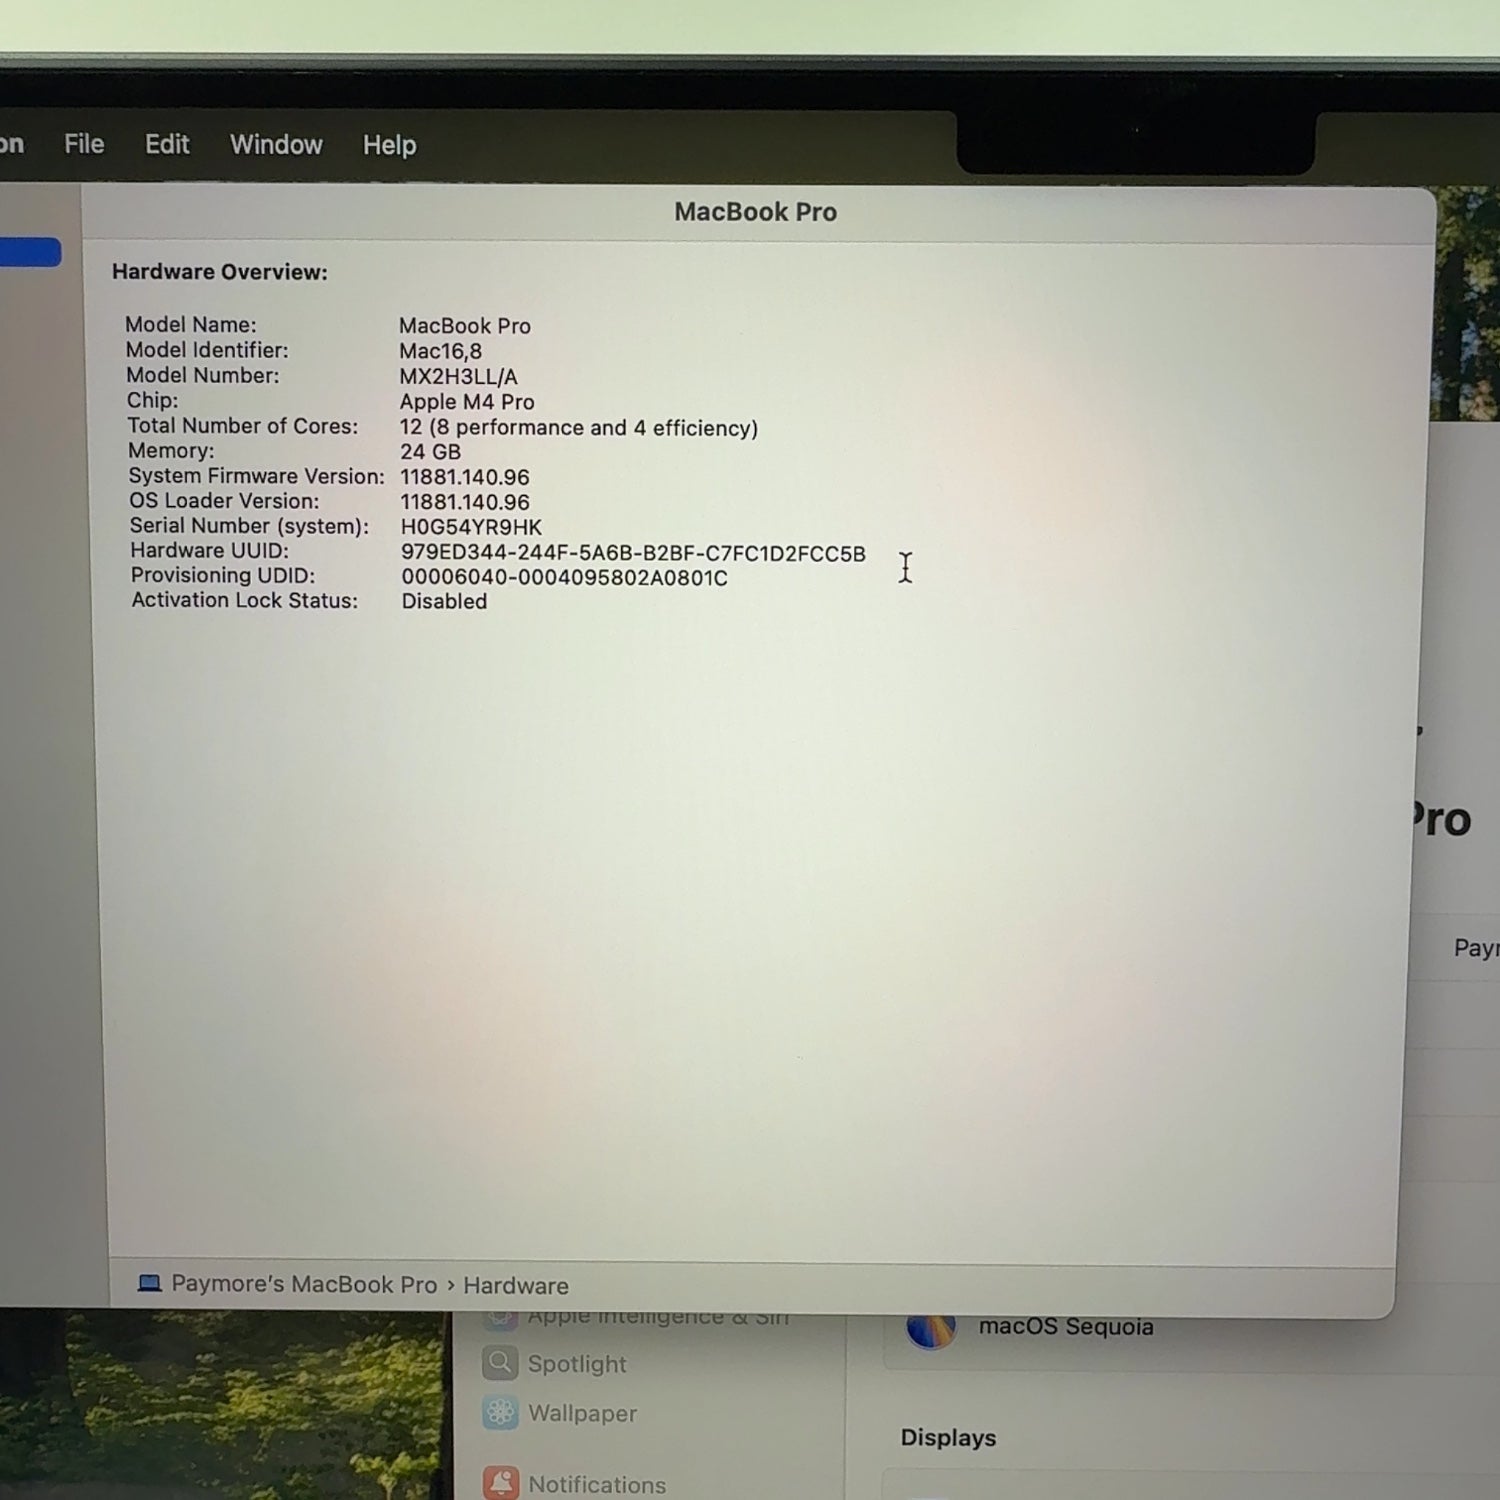
Task: Click the System Firmware Version label
Action: pos(256,476)
